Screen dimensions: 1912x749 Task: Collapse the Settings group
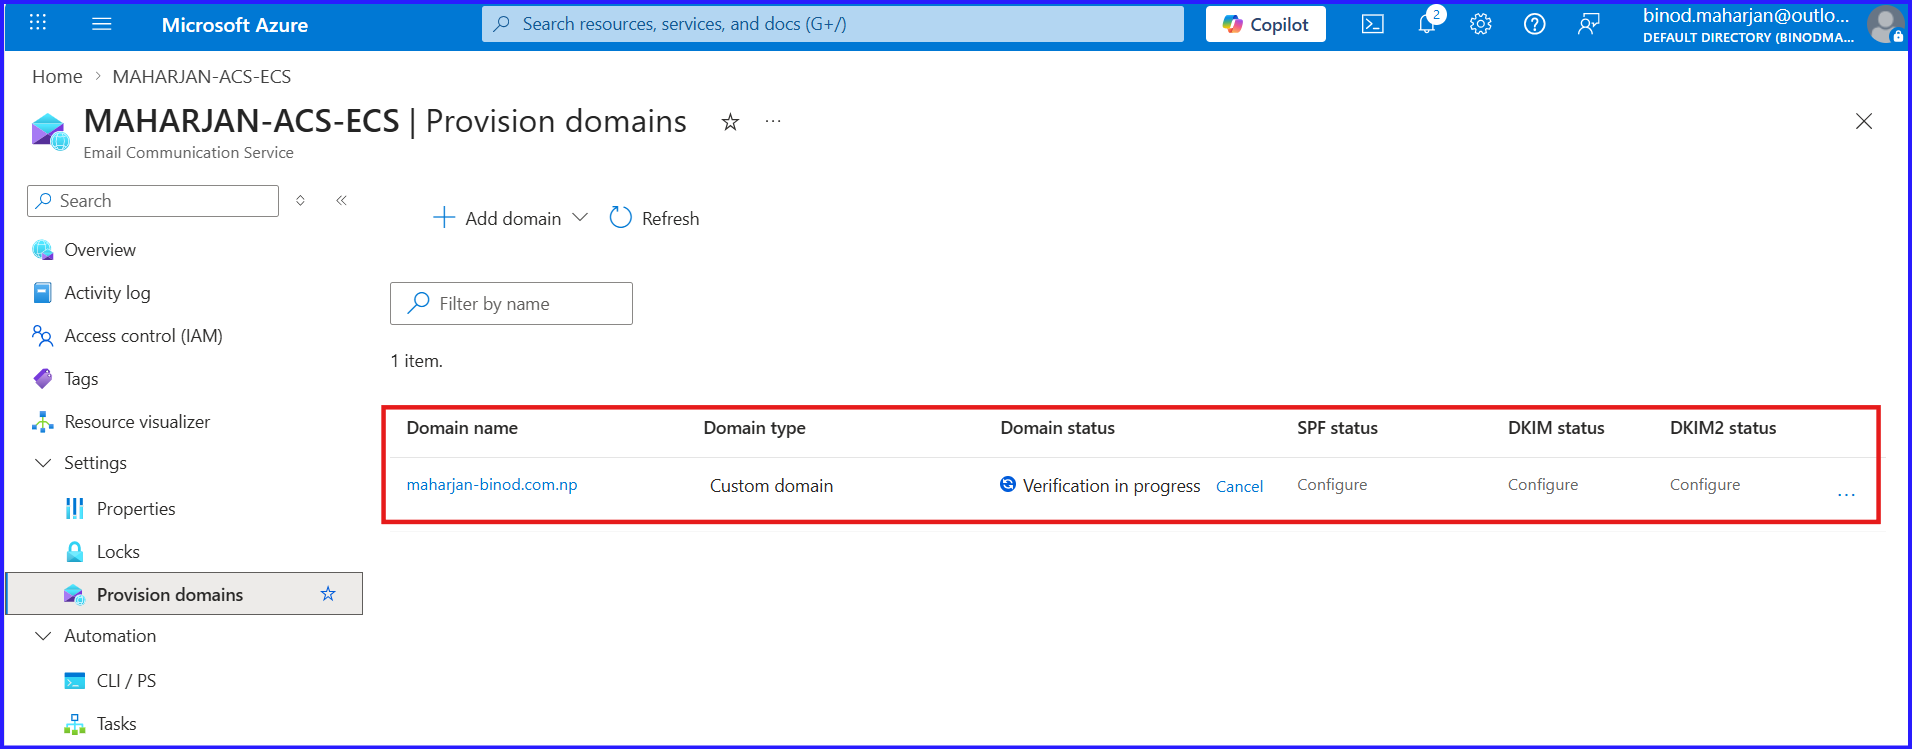(x=43, y=463)
